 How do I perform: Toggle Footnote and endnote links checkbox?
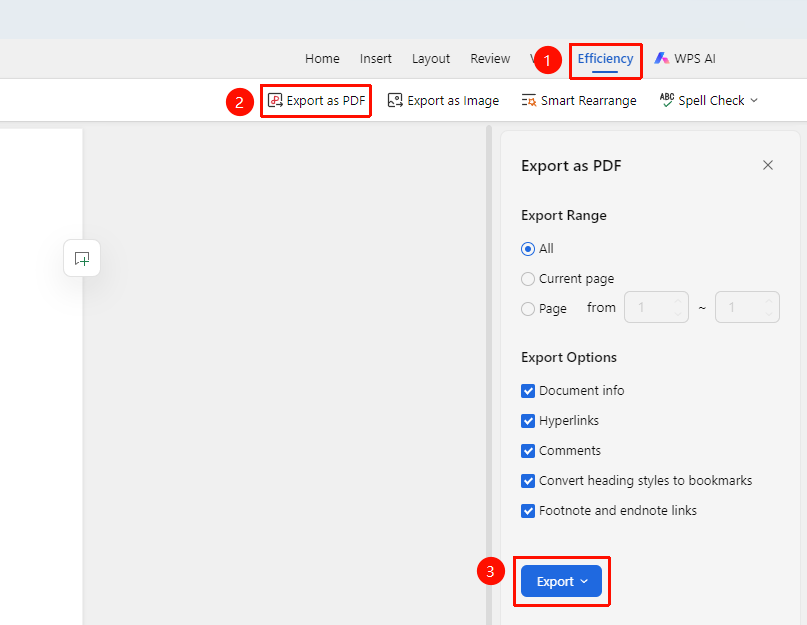[x=528, y=511]
